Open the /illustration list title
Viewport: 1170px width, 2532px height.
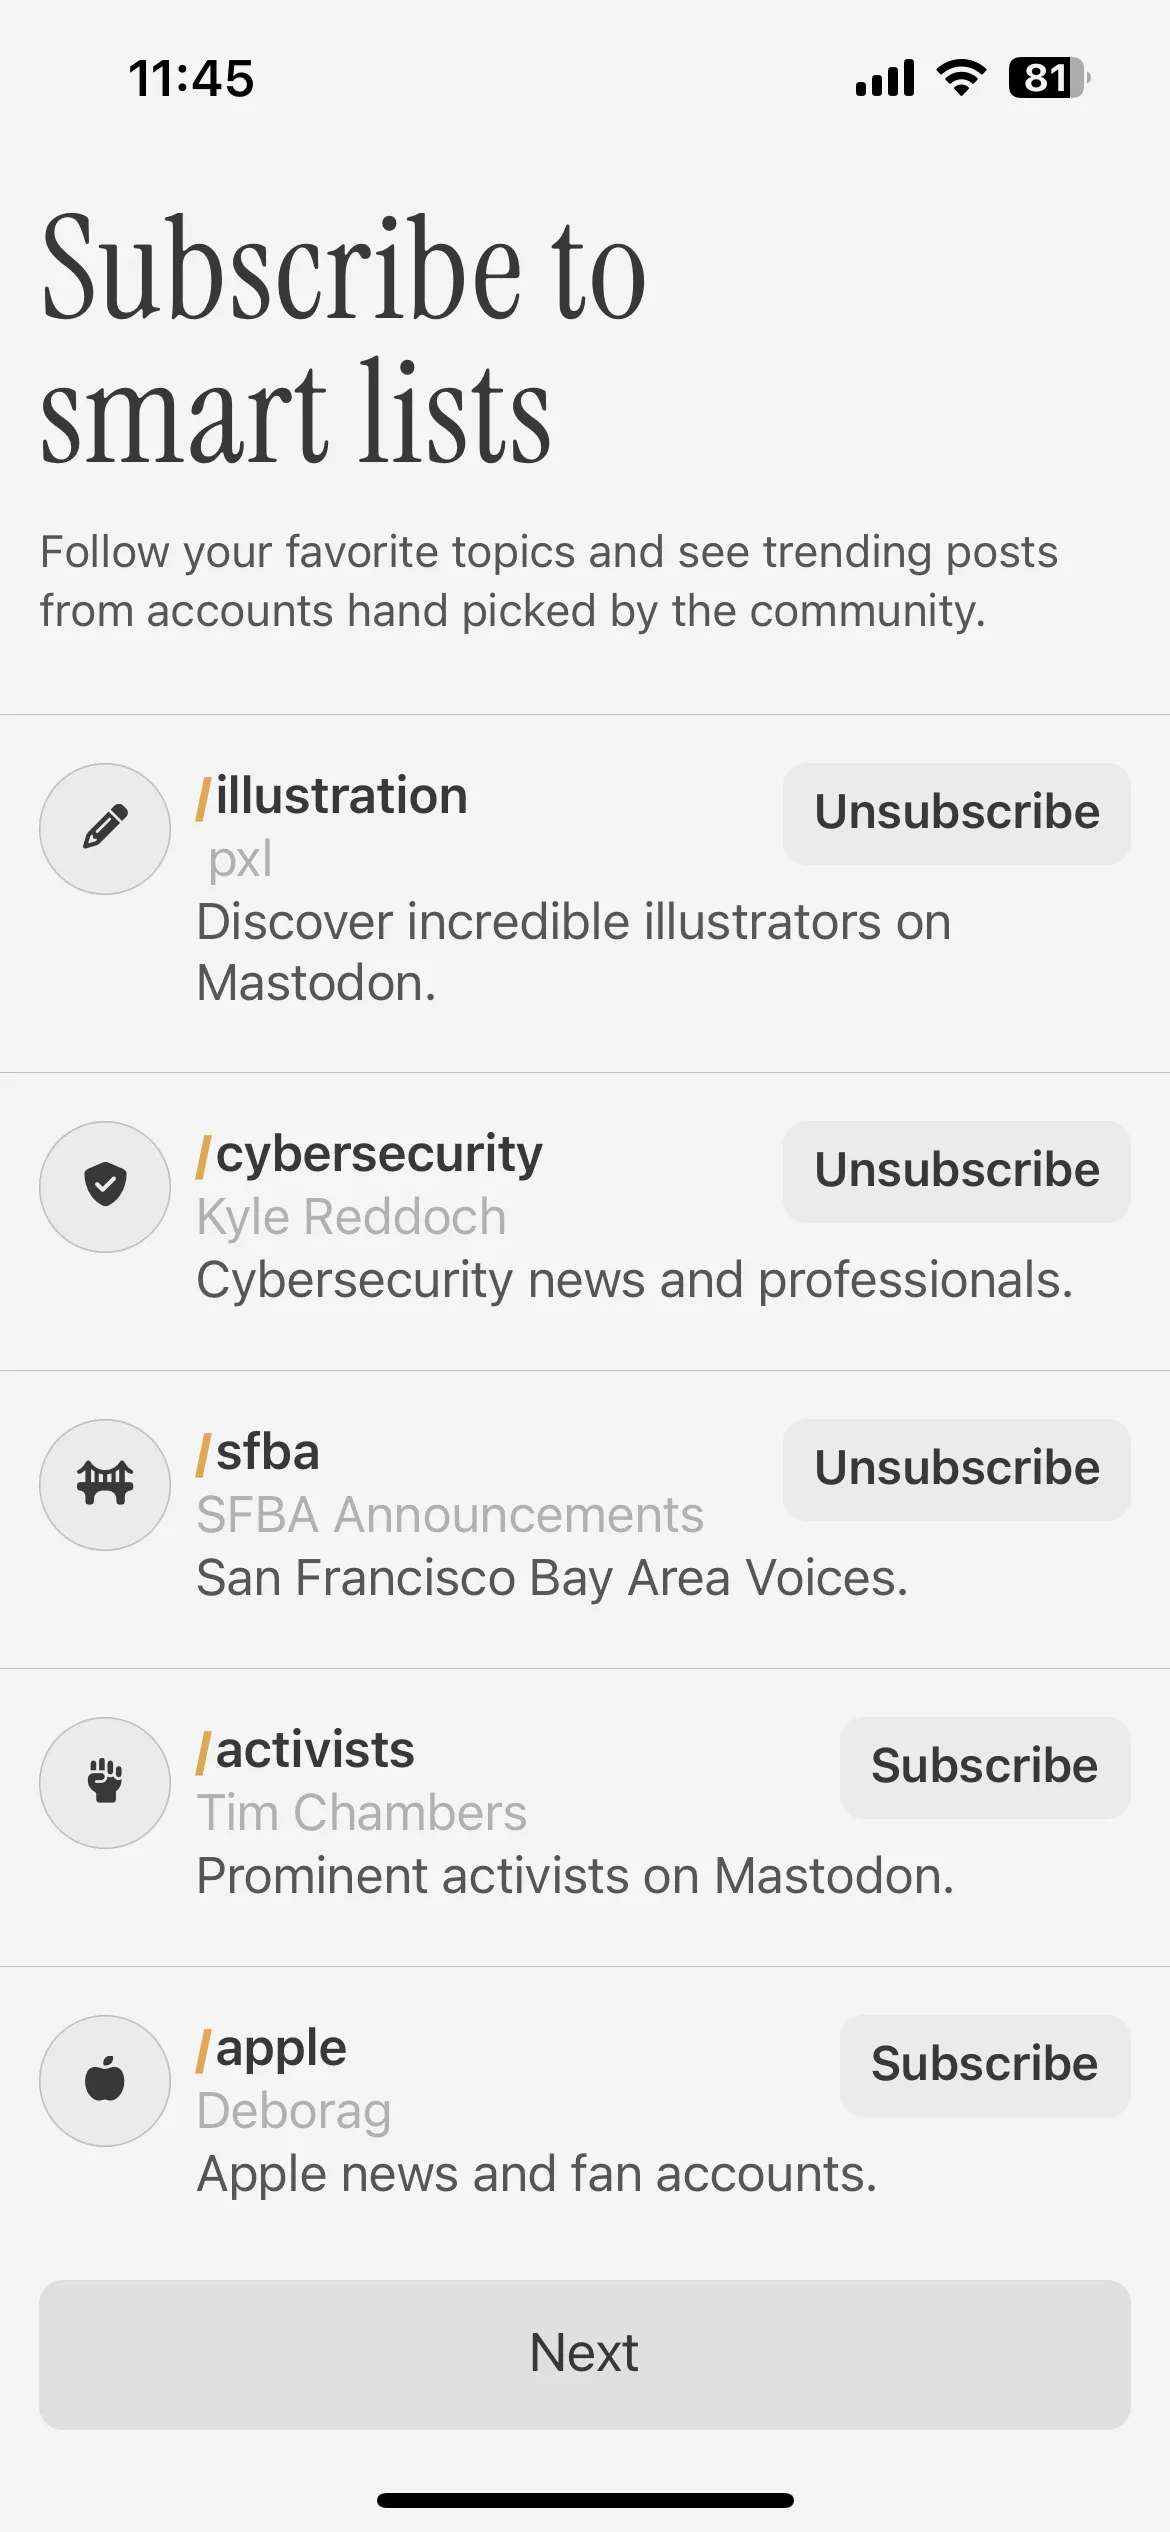pyautogui.click(x=332, y=796)
